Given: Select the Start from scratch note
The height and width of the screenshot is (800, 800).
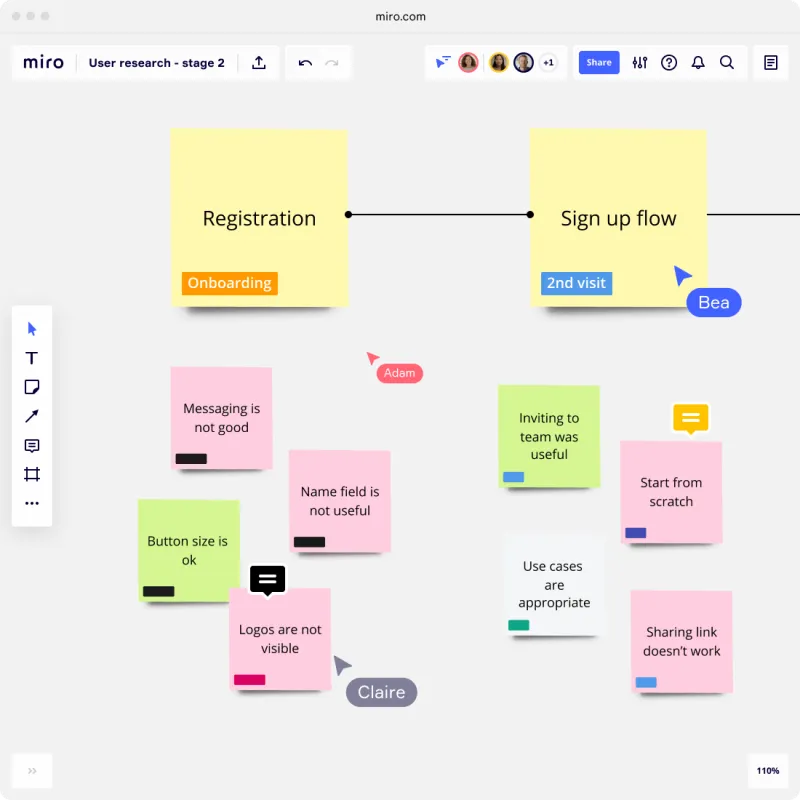Looking at the screenshot, I should pos(671,492).
